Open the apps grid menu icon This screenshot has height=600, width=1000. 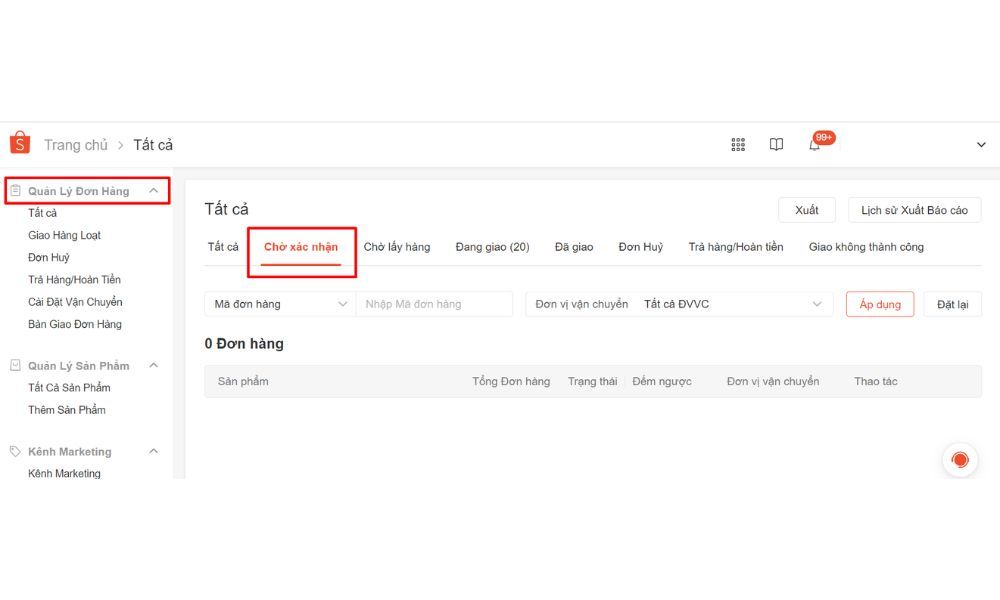(738, 145)
